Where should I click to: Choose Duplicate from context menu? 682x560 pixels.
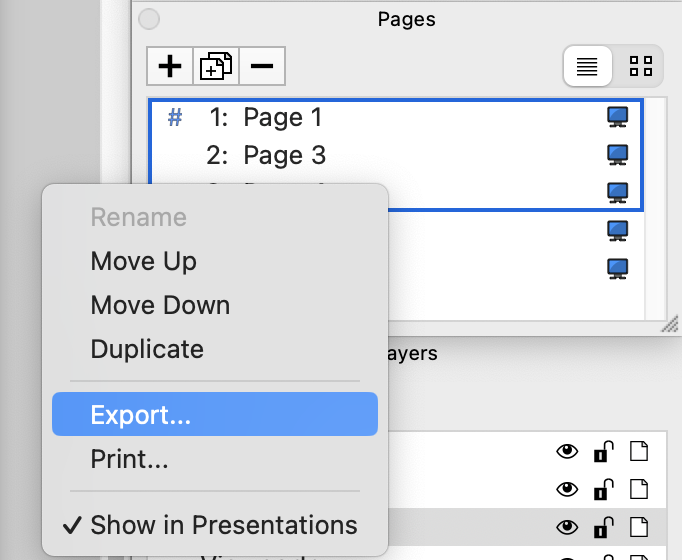coord(147,349)
